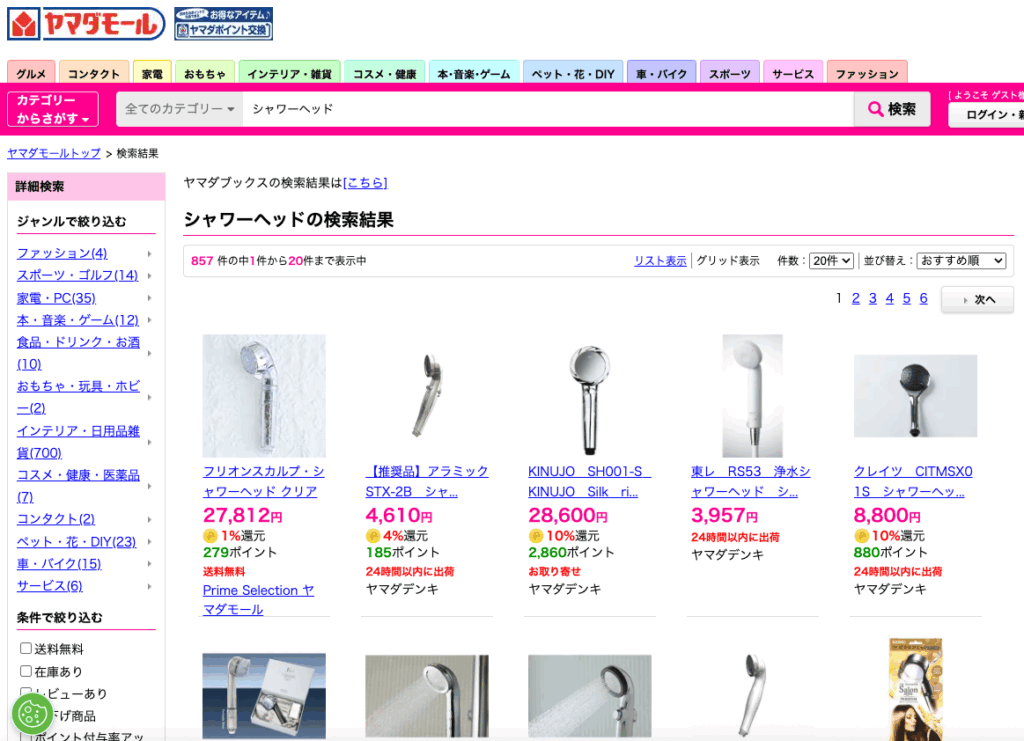Switch to the ペット・花・DIY tab
The width and height of the screenshot is (1024, 741).
pos(573,73)
